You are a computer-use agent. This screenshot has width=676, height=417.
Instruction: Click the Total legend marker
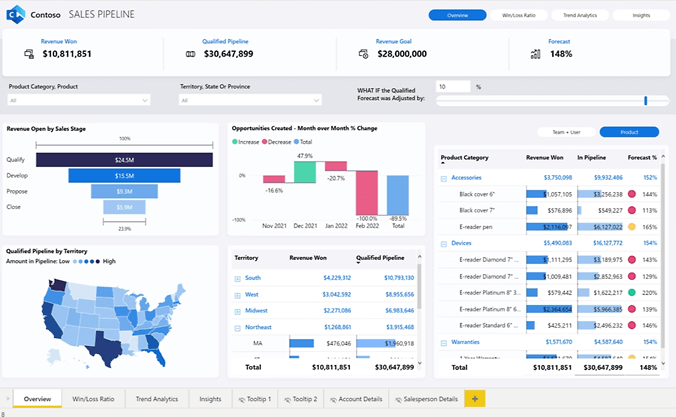(x=296, y=142)
